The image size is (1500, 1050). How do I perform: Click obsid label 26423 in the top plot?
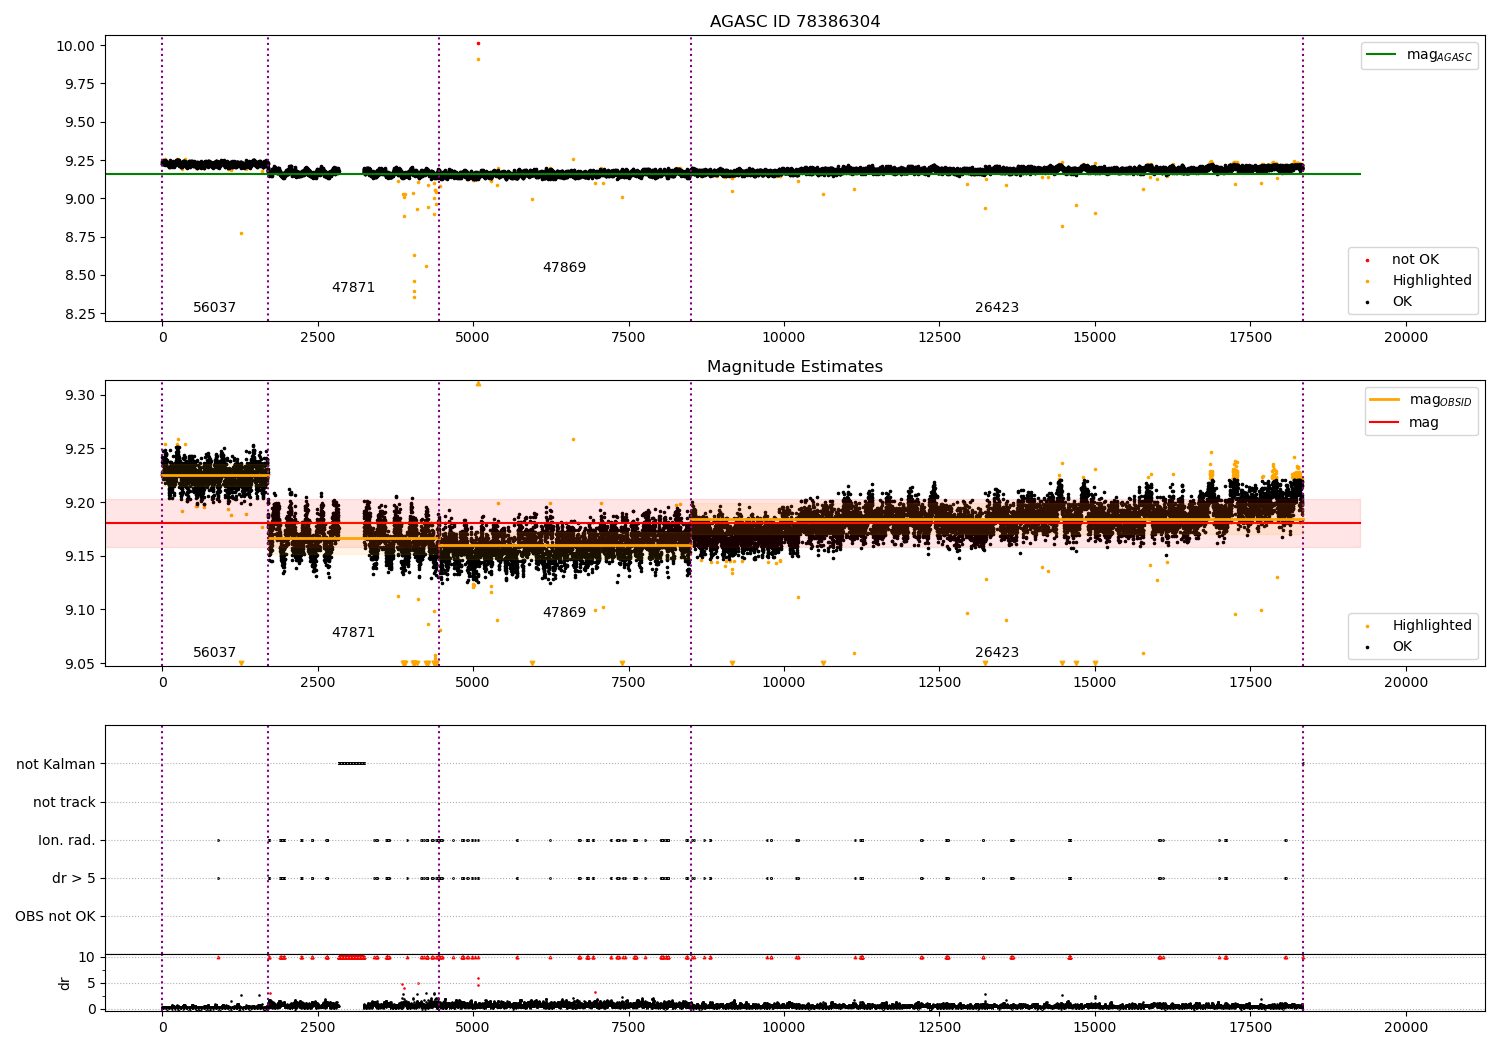point(997,308)
